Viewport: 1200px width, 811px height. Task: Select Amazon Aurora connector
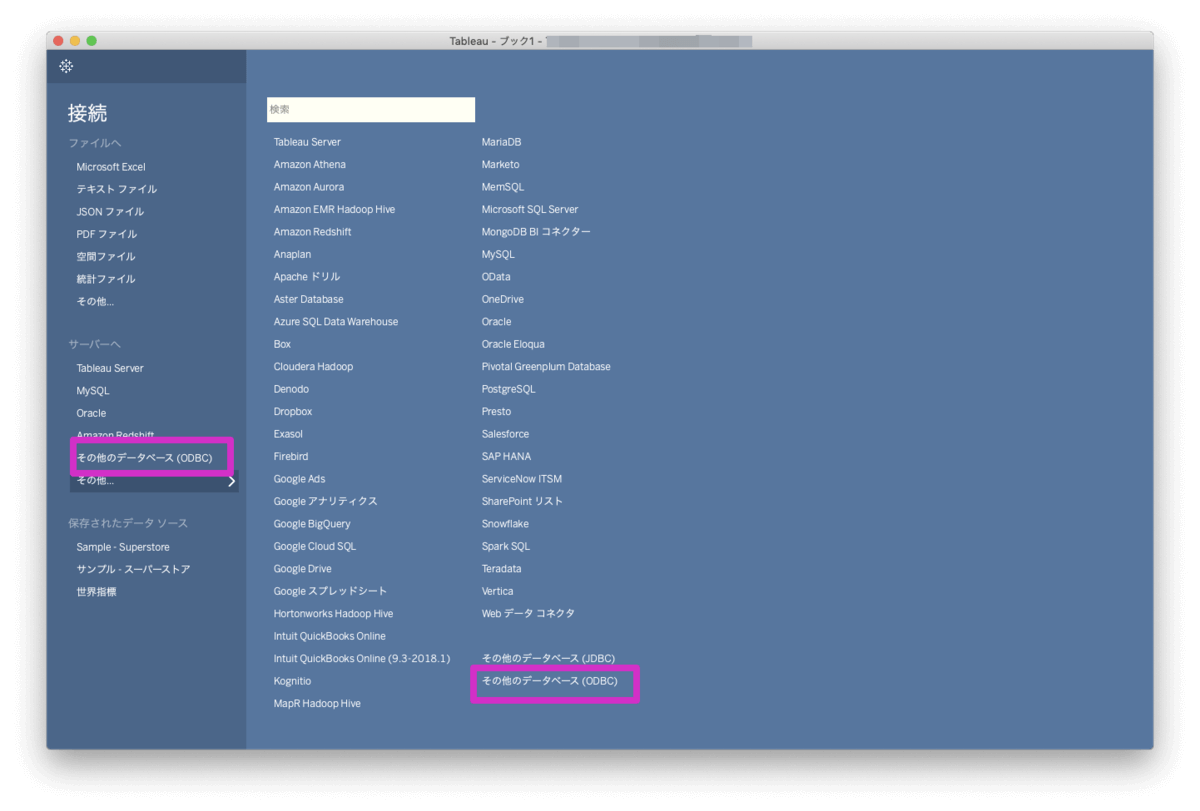click(309, 187)
